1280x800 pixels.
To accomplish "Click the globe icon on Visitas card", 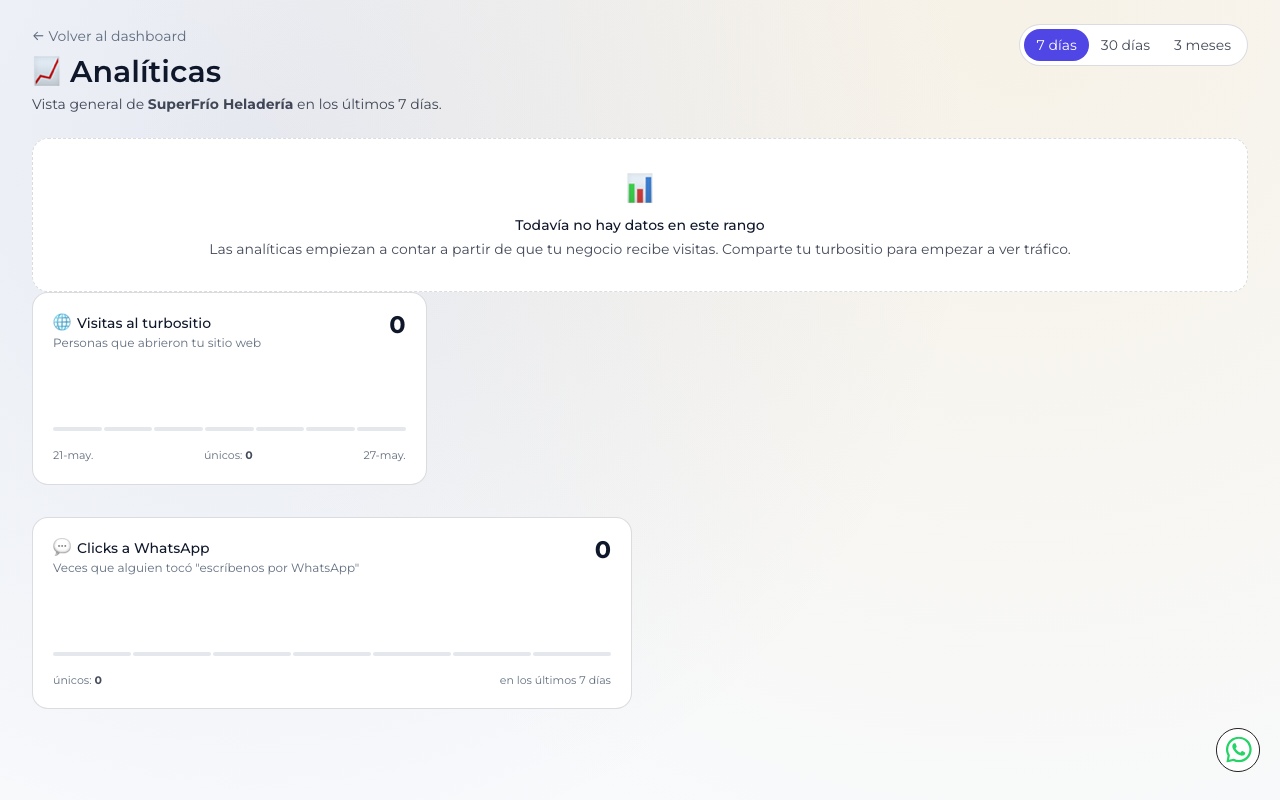I will (62, 322).
